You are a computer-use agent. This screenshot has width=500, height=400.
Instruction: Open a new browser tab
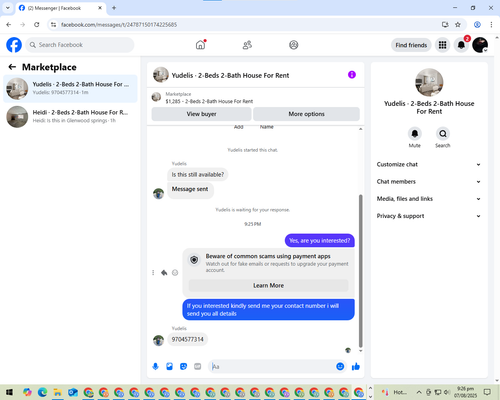114,8
